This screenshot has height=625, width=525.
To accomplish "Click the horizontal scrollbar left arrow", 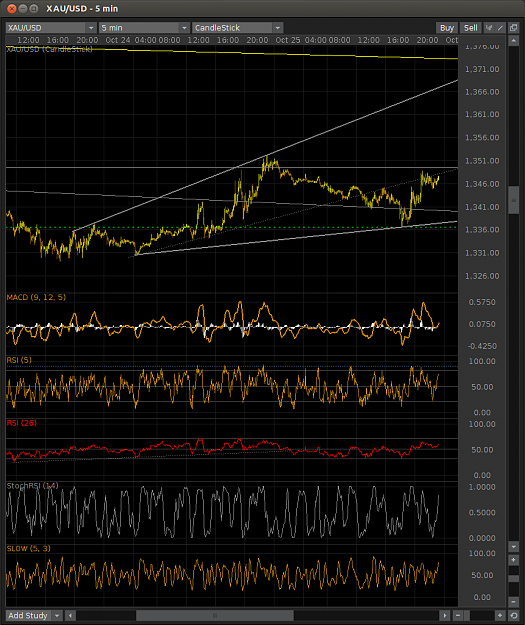I will click(x=70, y=615).
